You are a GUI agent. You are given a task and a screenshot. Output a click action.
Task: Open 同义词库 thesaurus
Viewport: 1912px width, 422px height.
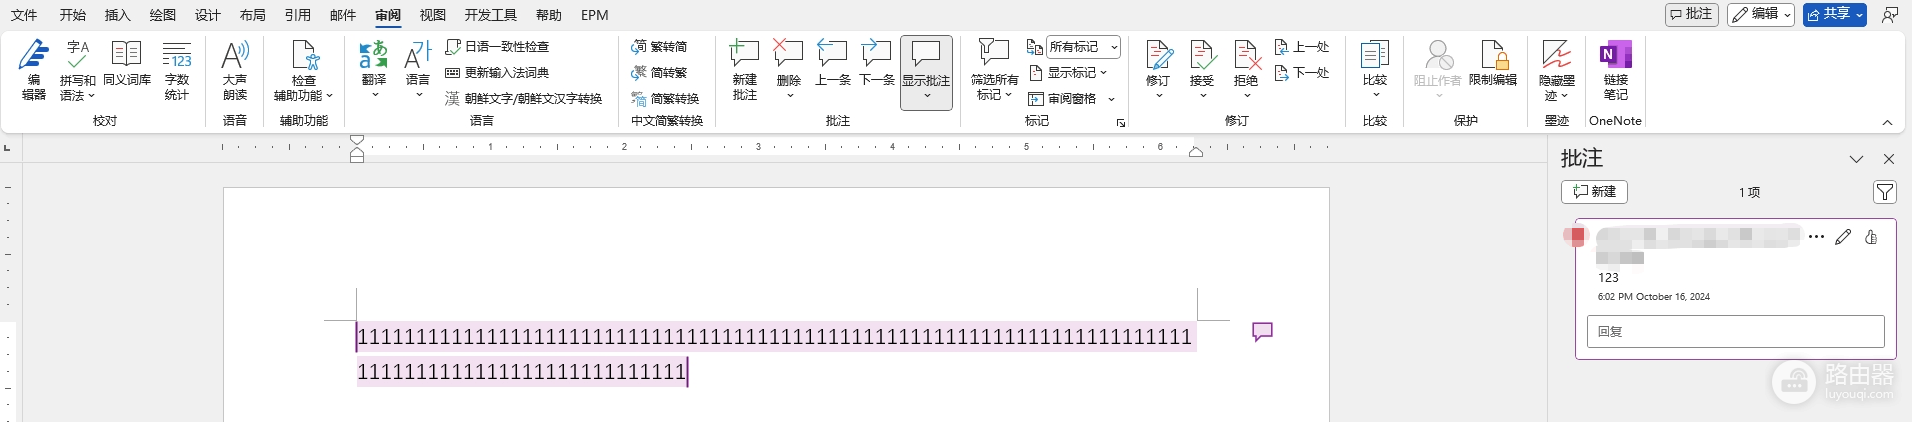[x=126, y=63]
